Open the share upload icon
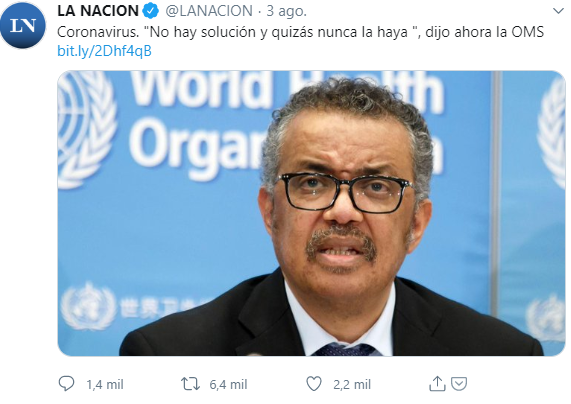The width and height of the screenshot is (571, 404). [437, 384]
